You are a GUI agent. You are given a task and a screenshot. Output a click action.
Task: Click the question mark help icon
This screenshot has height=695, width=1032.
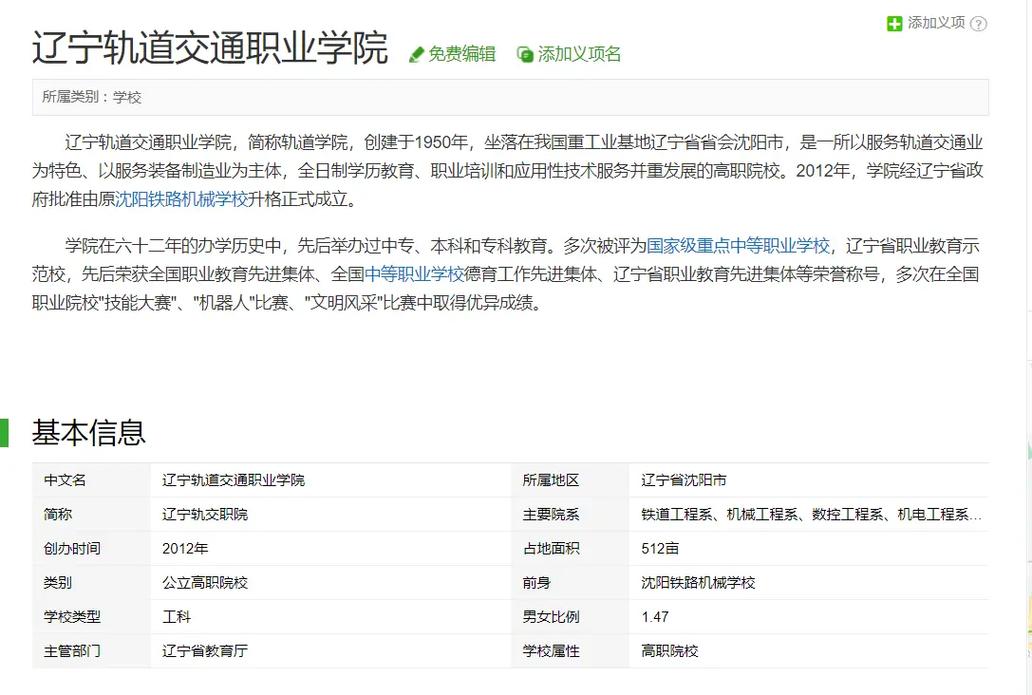click(x=979, y=24)
